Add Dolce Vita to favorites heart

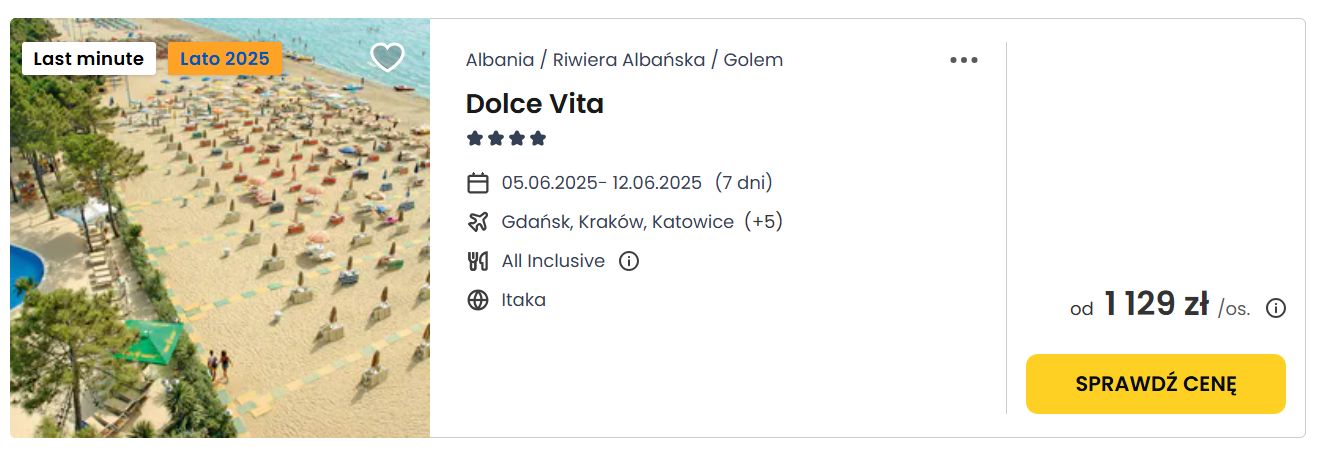(x=387, y=58)
